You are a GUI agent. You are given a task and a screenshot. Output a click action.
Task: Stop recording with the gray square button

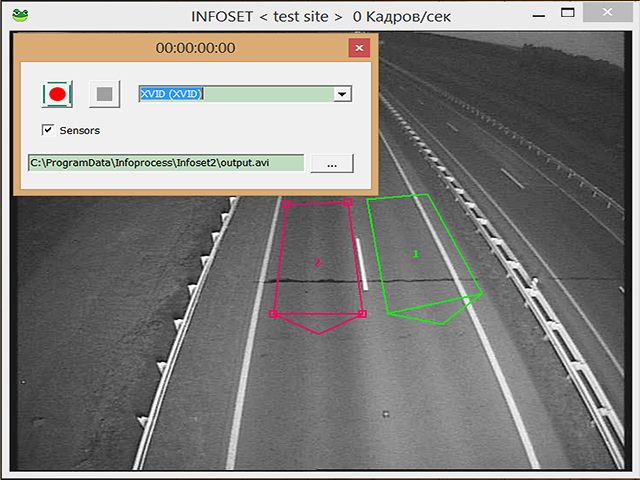[104, 94]
